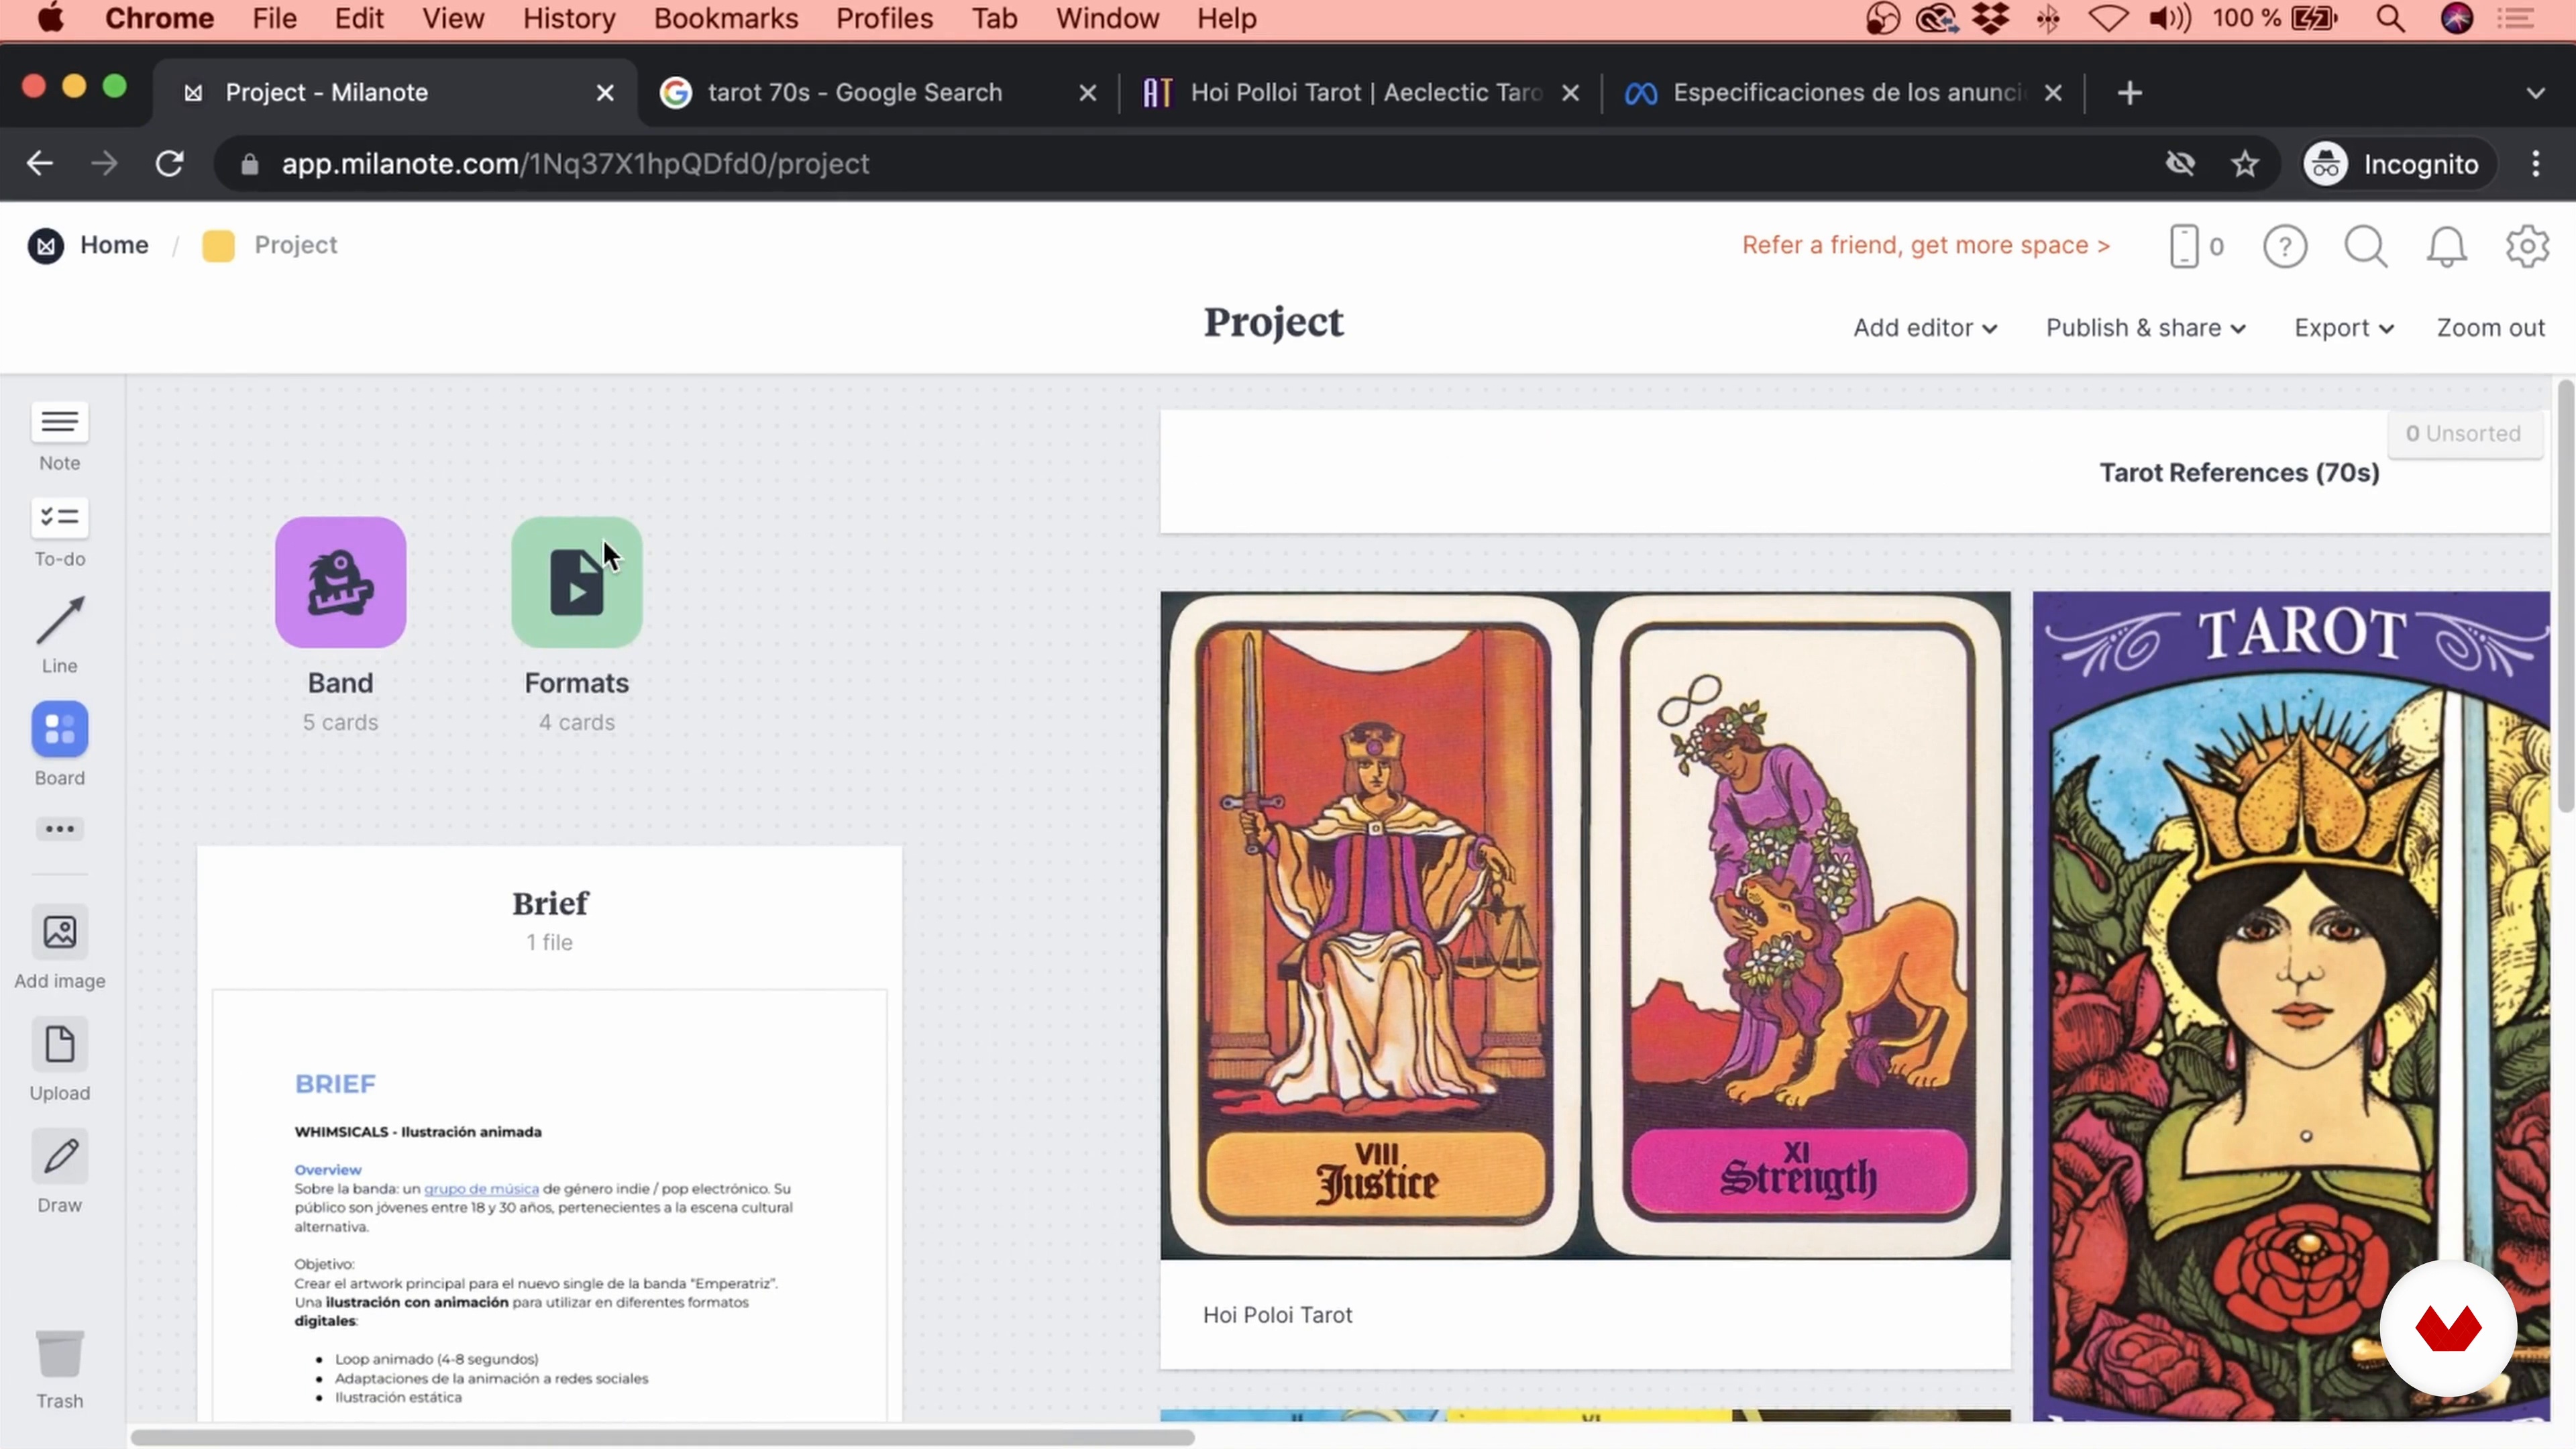Select the To-do tool in sidebar
This screenshot has width=2576, height=1449.
[59, 532]
